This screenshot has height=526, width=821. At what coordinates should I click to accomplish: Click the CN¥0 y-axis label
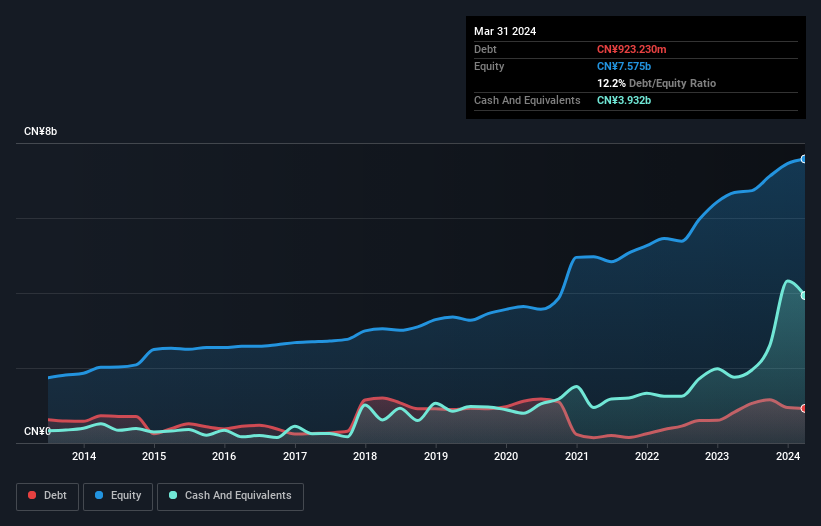[37, 431]
